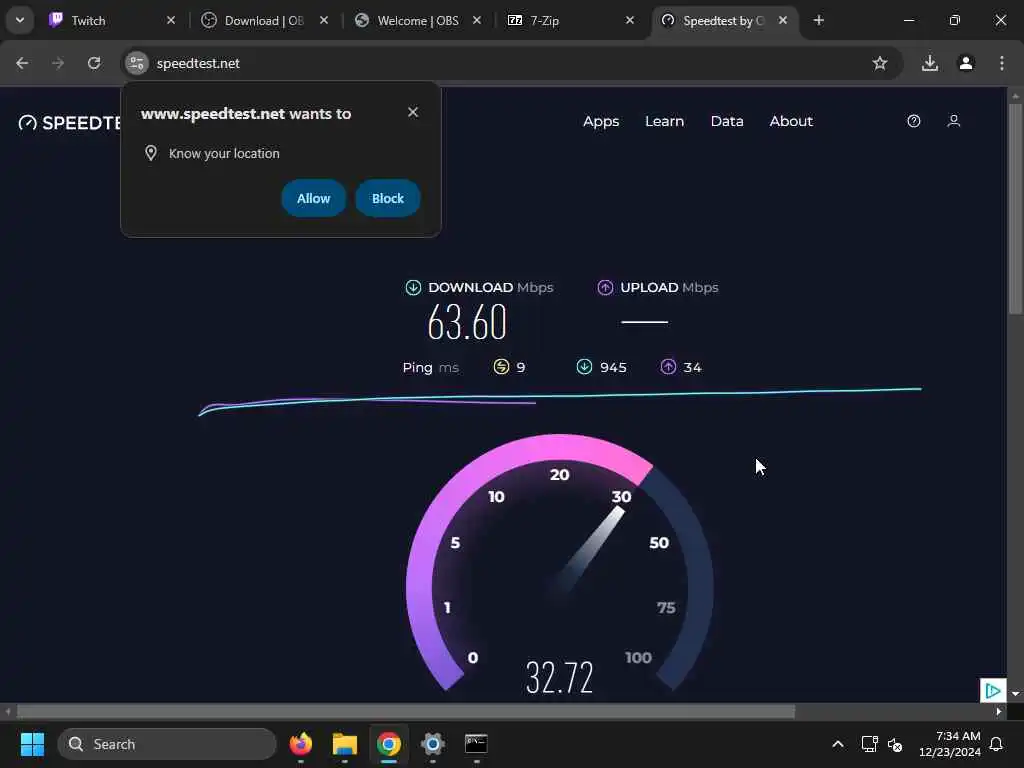Click the 32.72 gauge speed reading

559,677
